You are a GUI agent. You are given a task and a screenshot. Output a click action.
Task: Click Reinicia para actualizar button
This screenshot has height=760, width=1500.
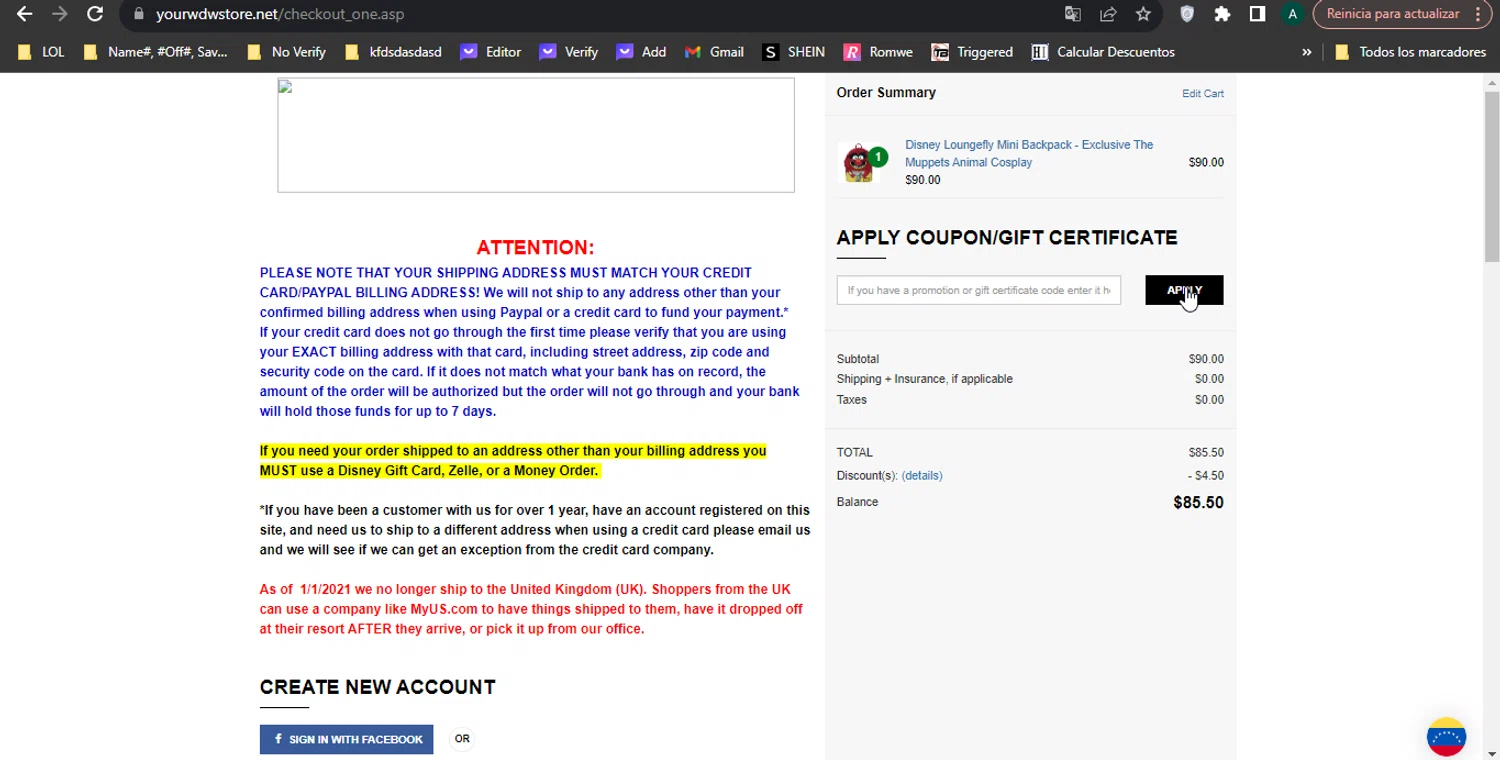pos(1392,14)
